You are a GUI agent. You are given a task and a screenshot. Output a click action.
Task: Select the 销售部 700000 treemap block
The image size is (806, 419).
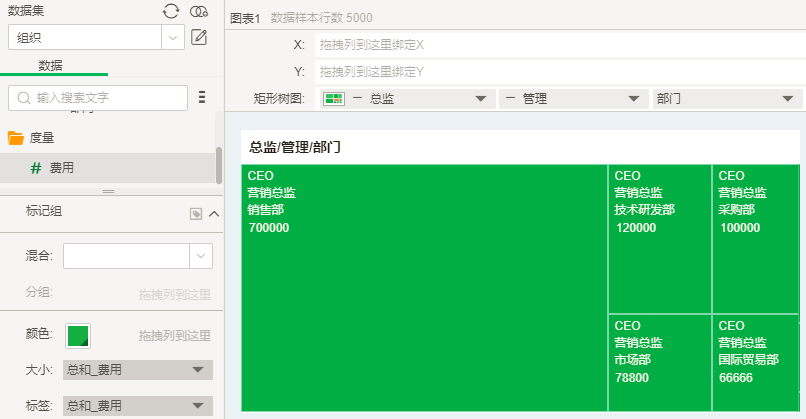(x=424, y=288)
